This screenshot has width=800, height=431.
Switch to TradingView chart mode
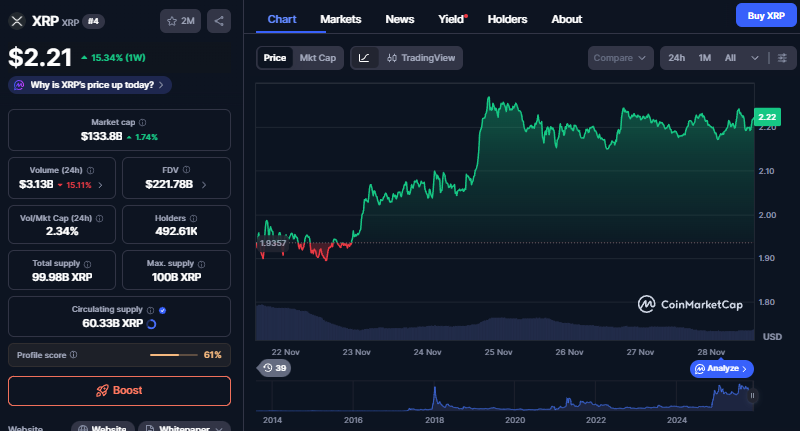pos(421,58)
